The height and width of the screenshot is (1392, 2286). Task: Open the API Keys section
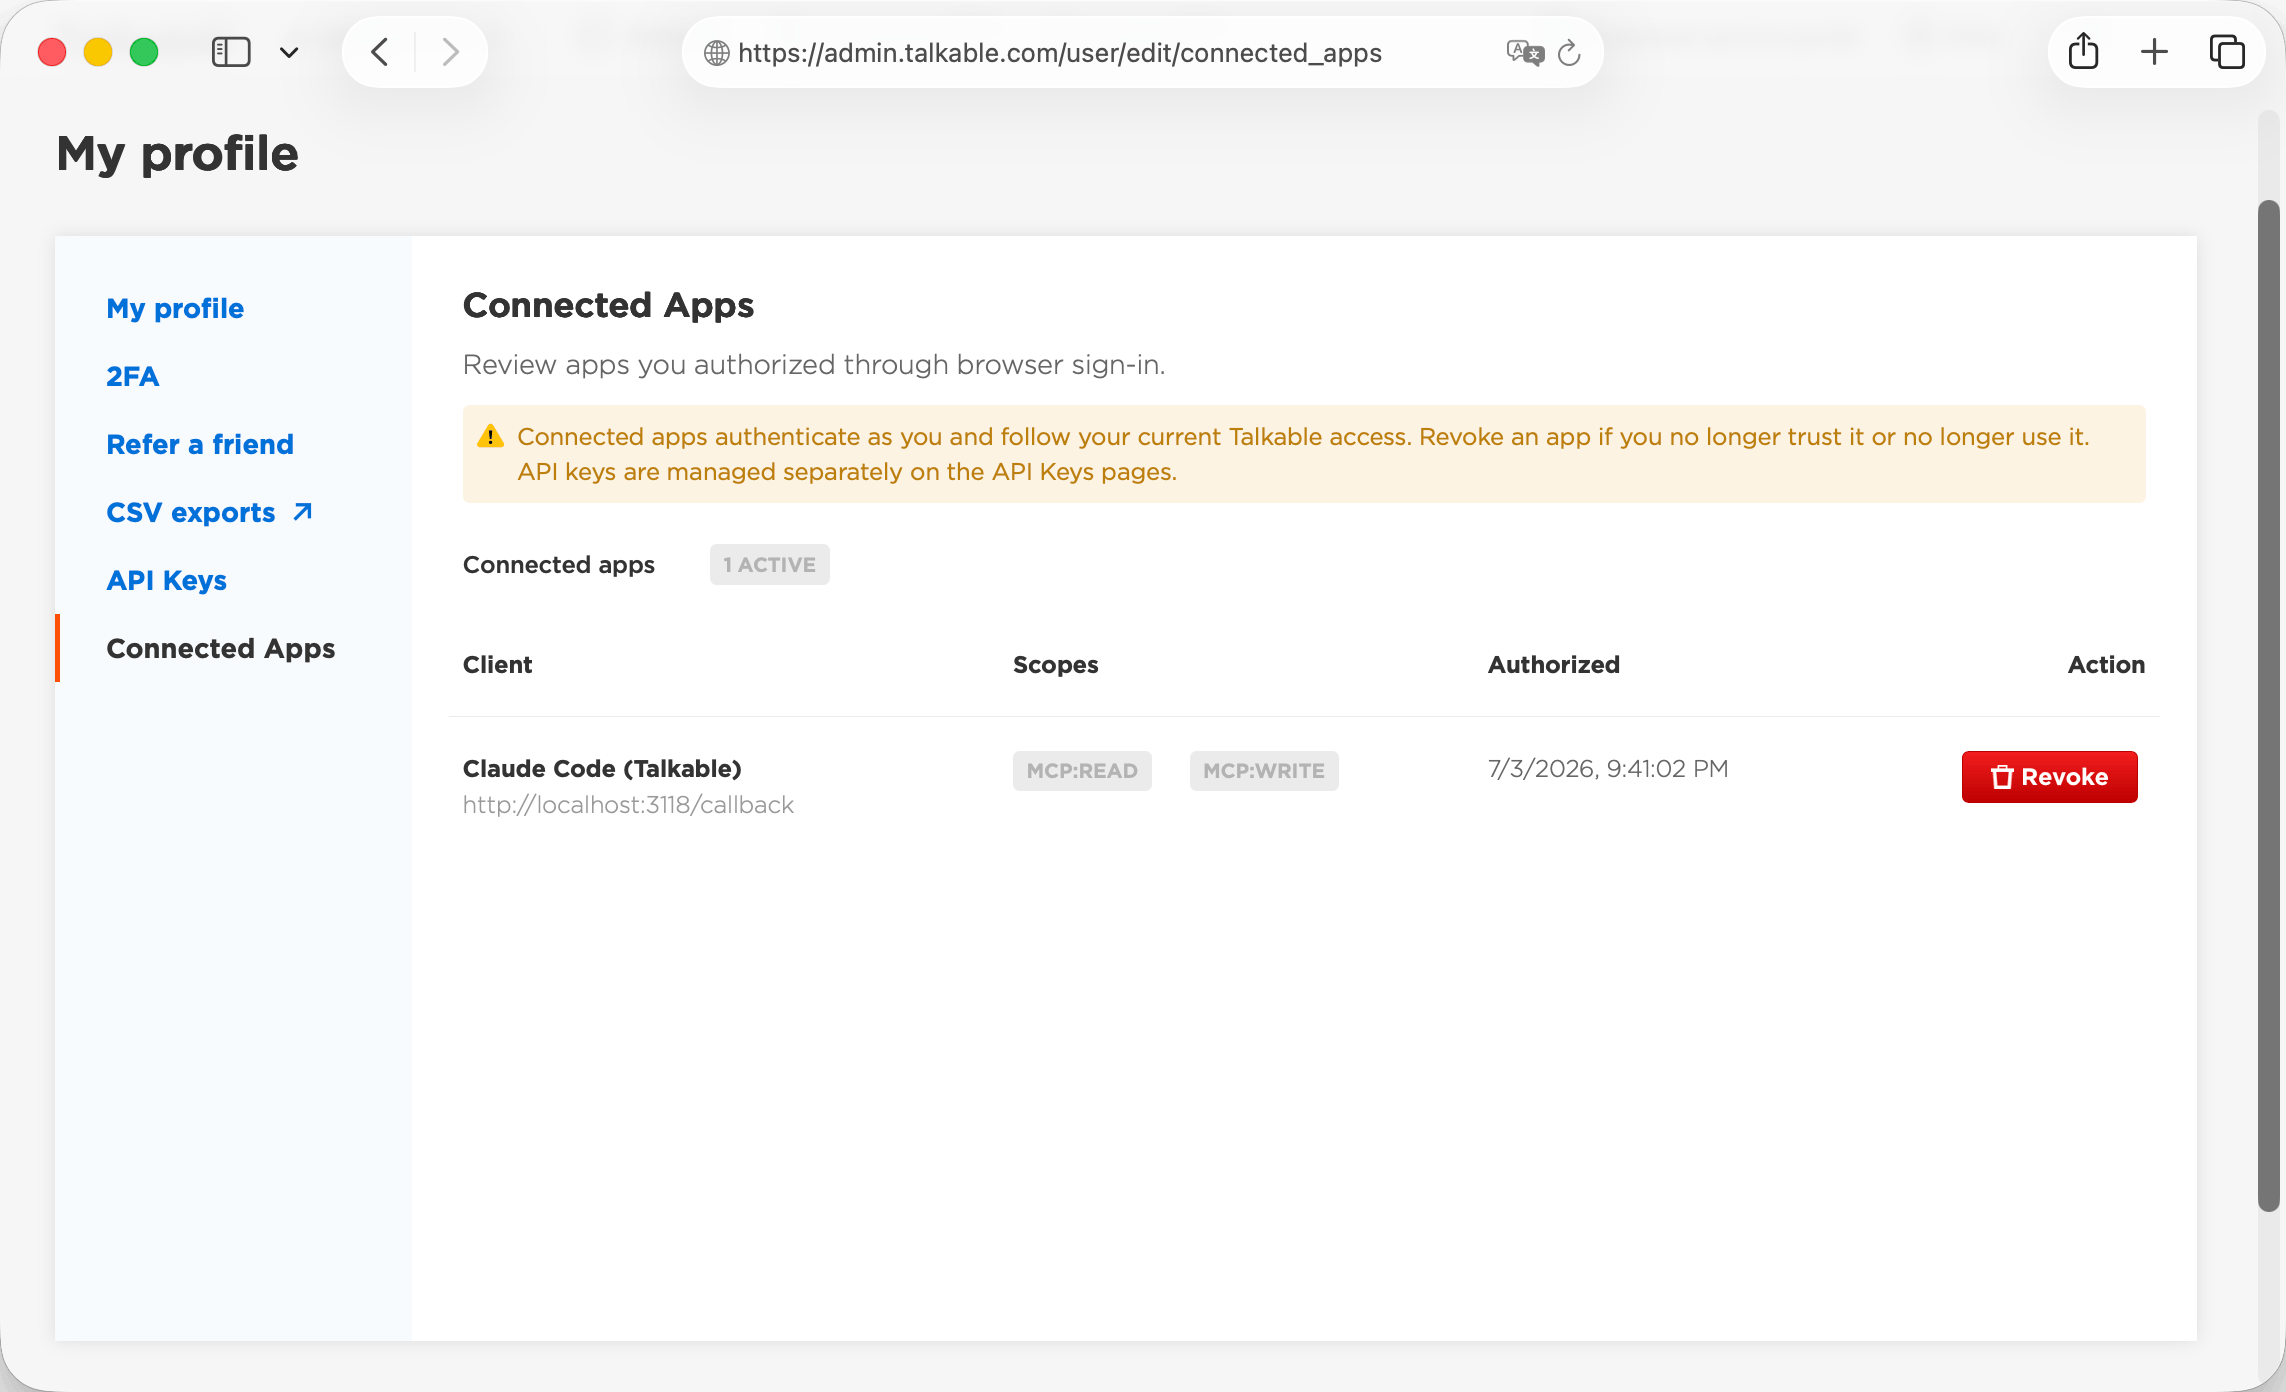coord(167,580)
